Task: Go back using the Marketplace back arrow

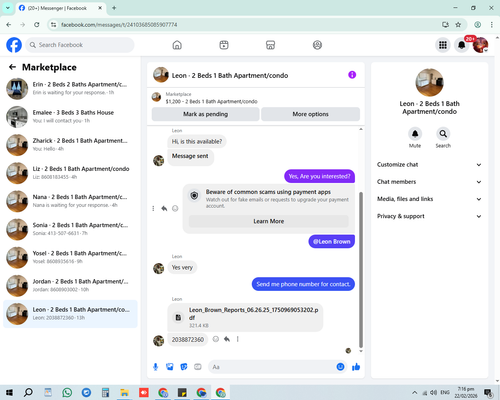Action: click(x=12, y=67)
